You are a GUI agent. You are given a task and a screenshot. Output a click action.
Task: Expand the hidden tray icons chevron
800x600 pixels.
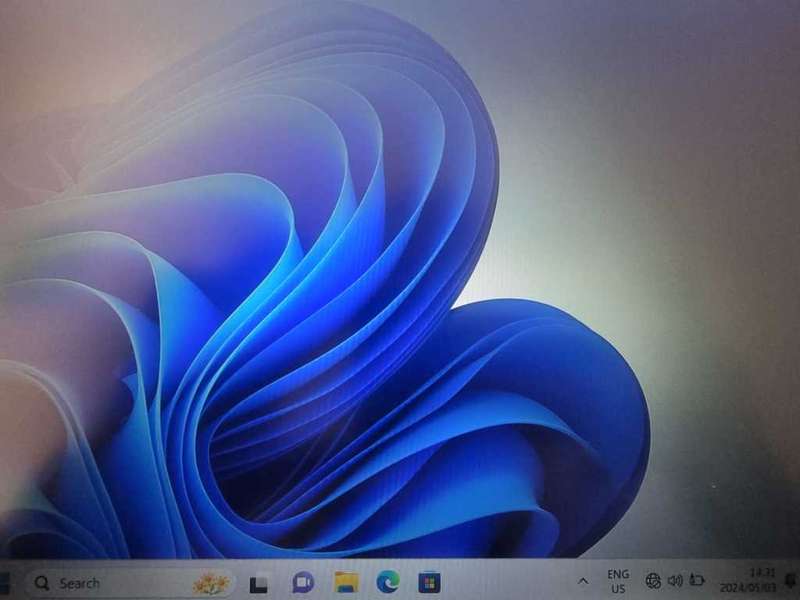point(583,581)
